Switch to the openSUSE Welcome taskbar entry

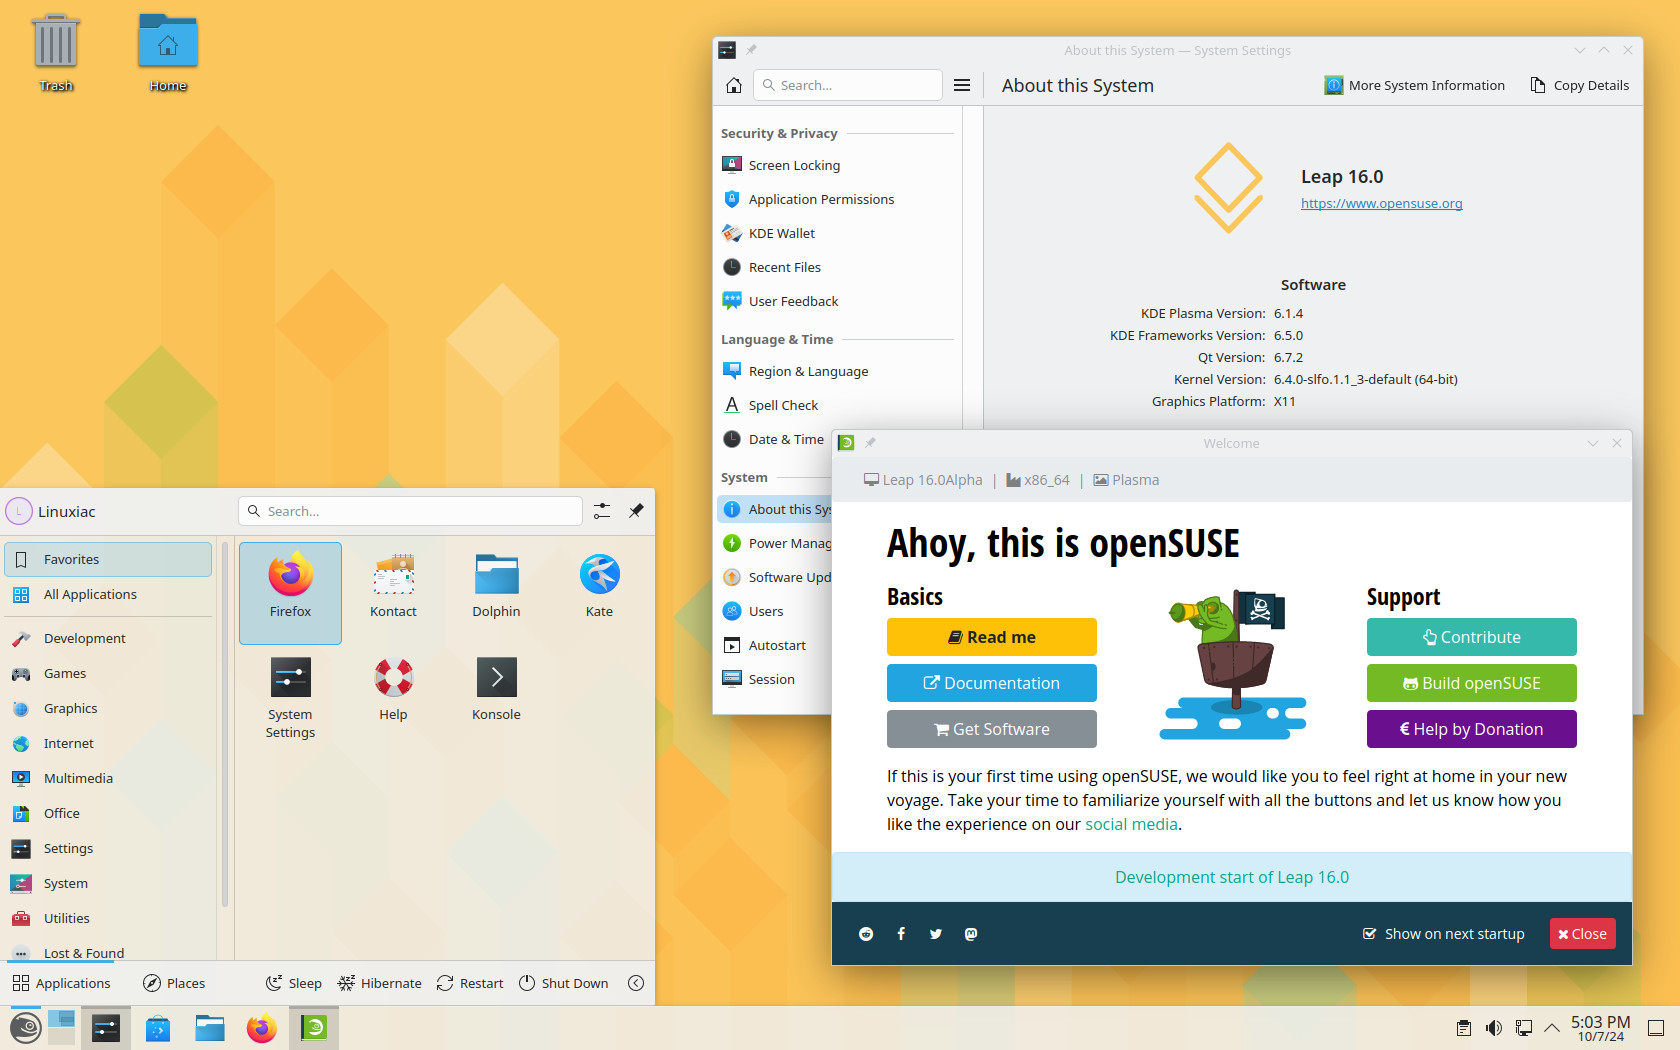coord(314,1028)
